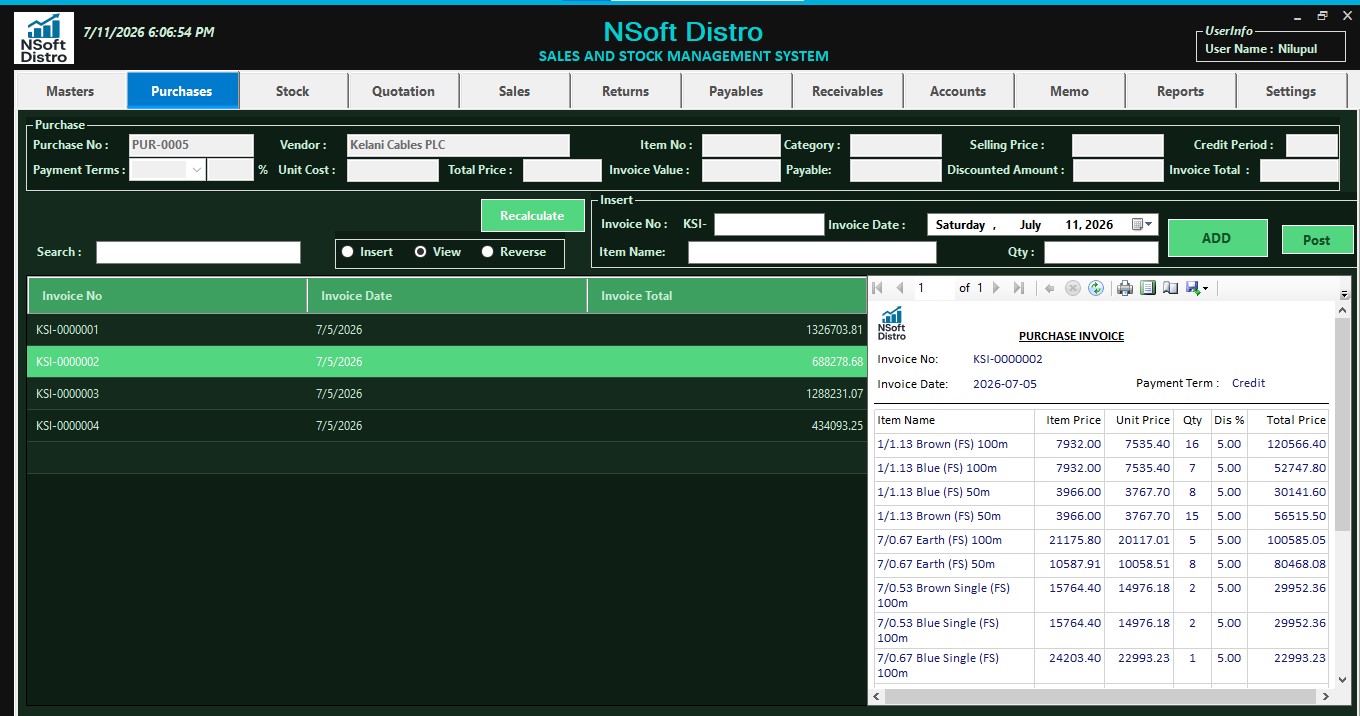The width and height of the screenshot is (1360, 716).
Task: Switch to the Receivables tab
Action: (848, 91)
